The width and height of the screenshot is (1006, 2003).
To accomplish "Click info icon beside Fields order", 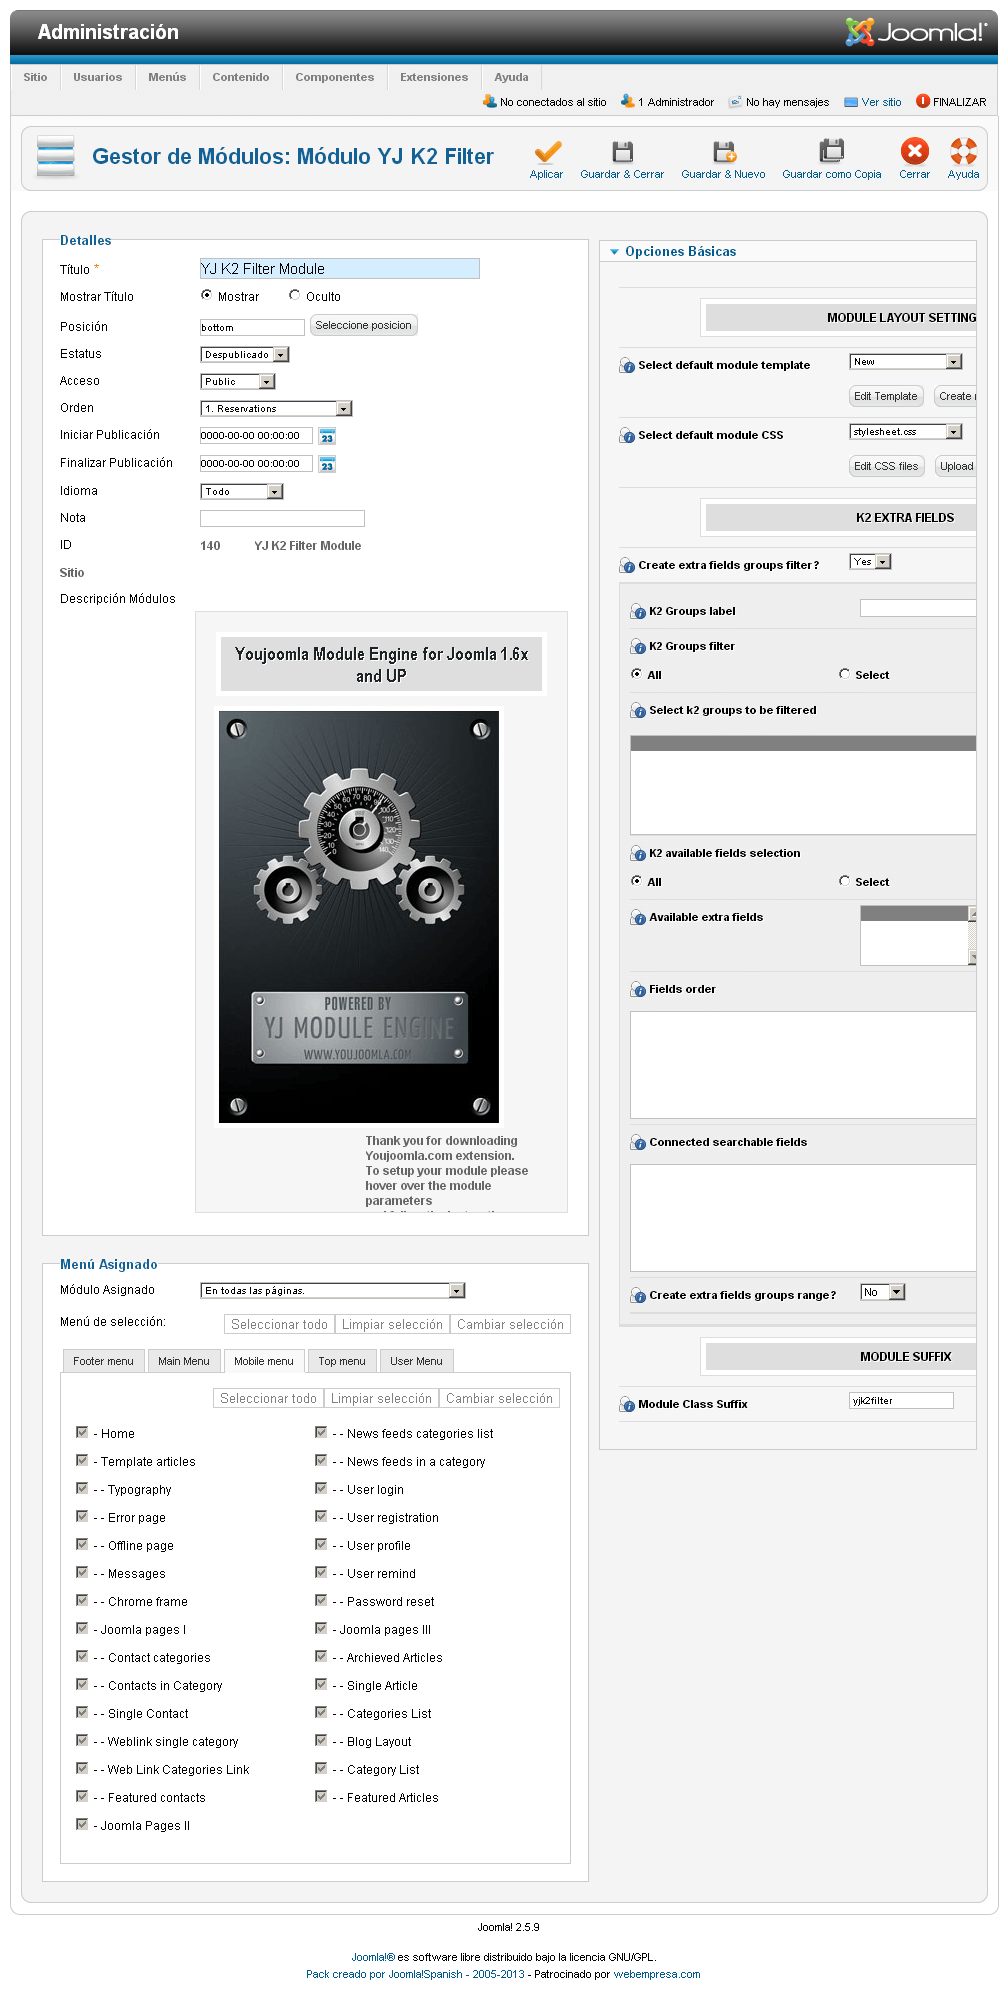I will tap(638, 990).
